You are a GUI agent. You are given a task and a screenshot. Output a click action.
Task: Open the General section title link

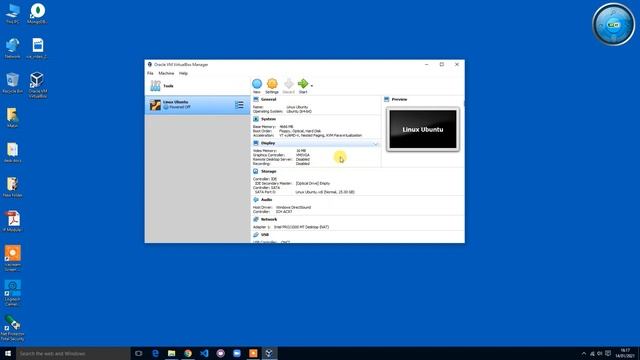pyautogui.click(x=269, y=99)
